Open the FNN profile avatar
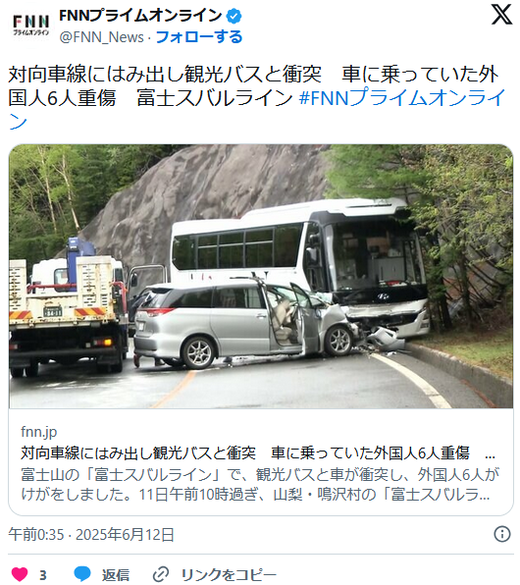This screenshot has width=520, height=585. (31, 25)
